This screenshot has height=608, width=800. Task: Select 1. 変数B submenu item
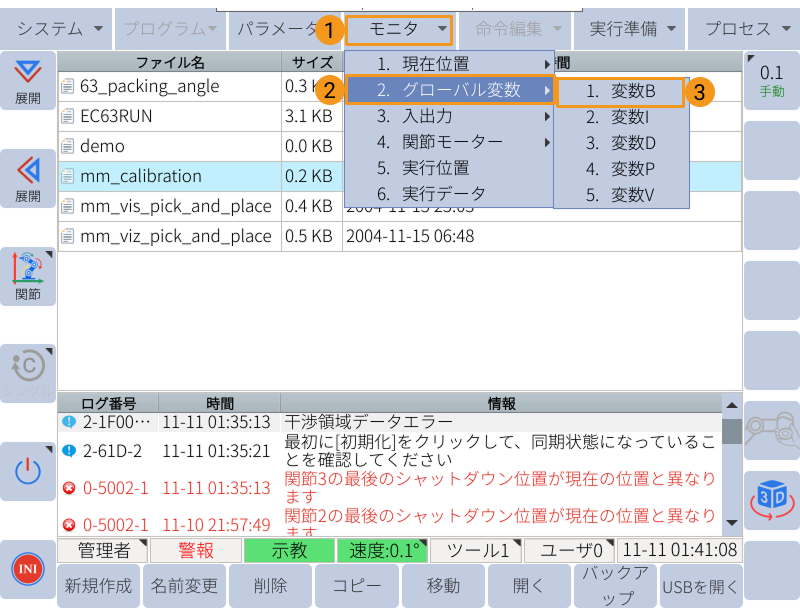[x=620, y=92]
